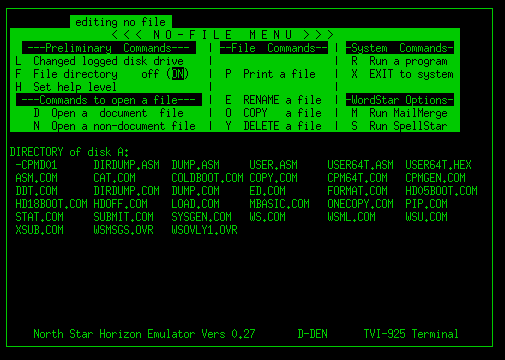Click 'TVI-925 Terminal' status text
The image size is (505, 360).
click(411, 334)
